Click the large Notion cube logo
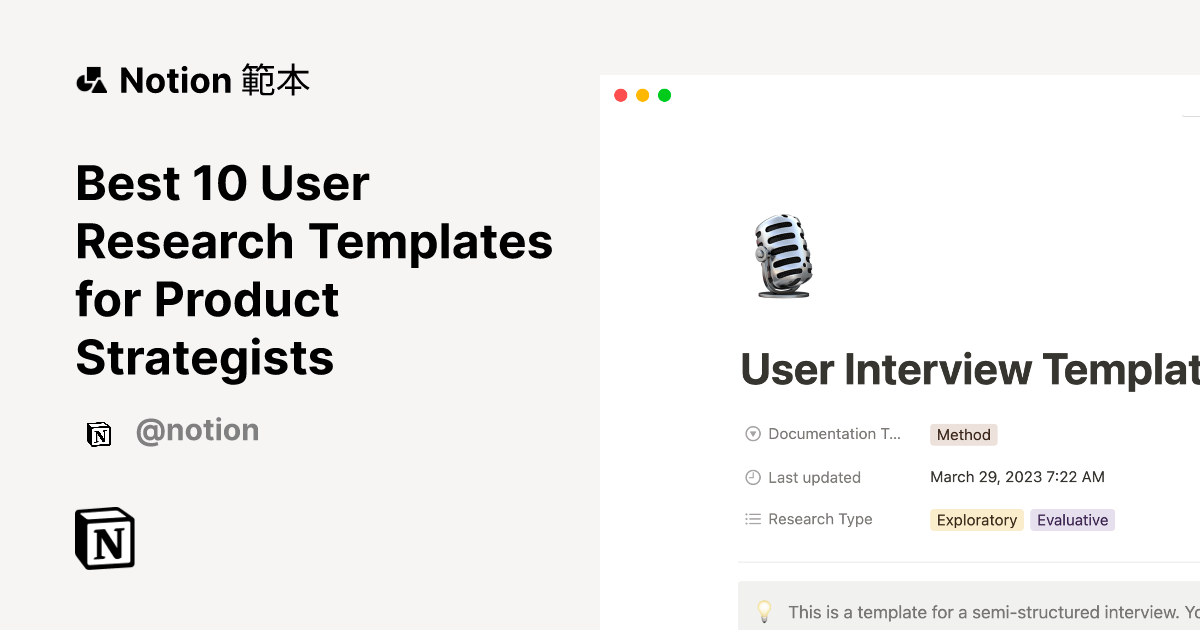Screen dimensions: 1200x630 point(105,538)
